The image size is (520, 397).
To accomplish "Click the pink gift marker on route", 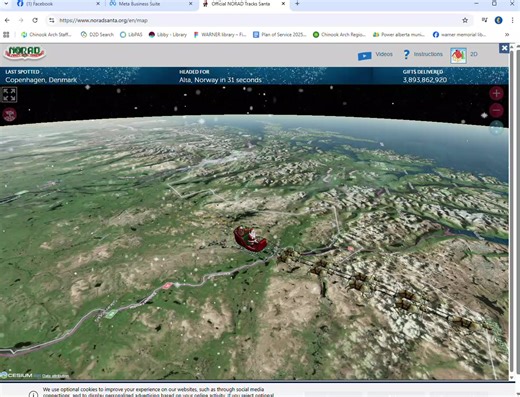I will point(167,285).
